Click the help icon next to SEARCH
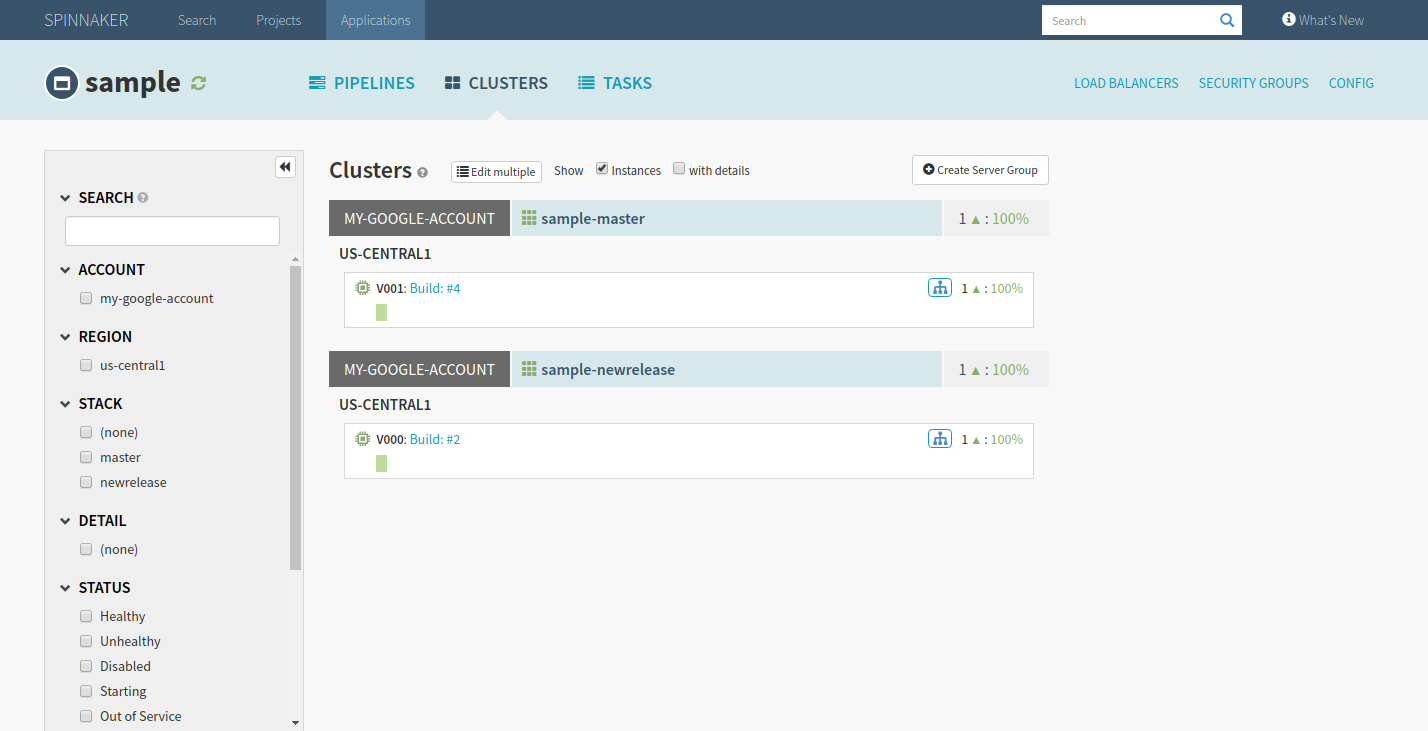Screen dimensions: 1428x731 (x=143, y=198)
